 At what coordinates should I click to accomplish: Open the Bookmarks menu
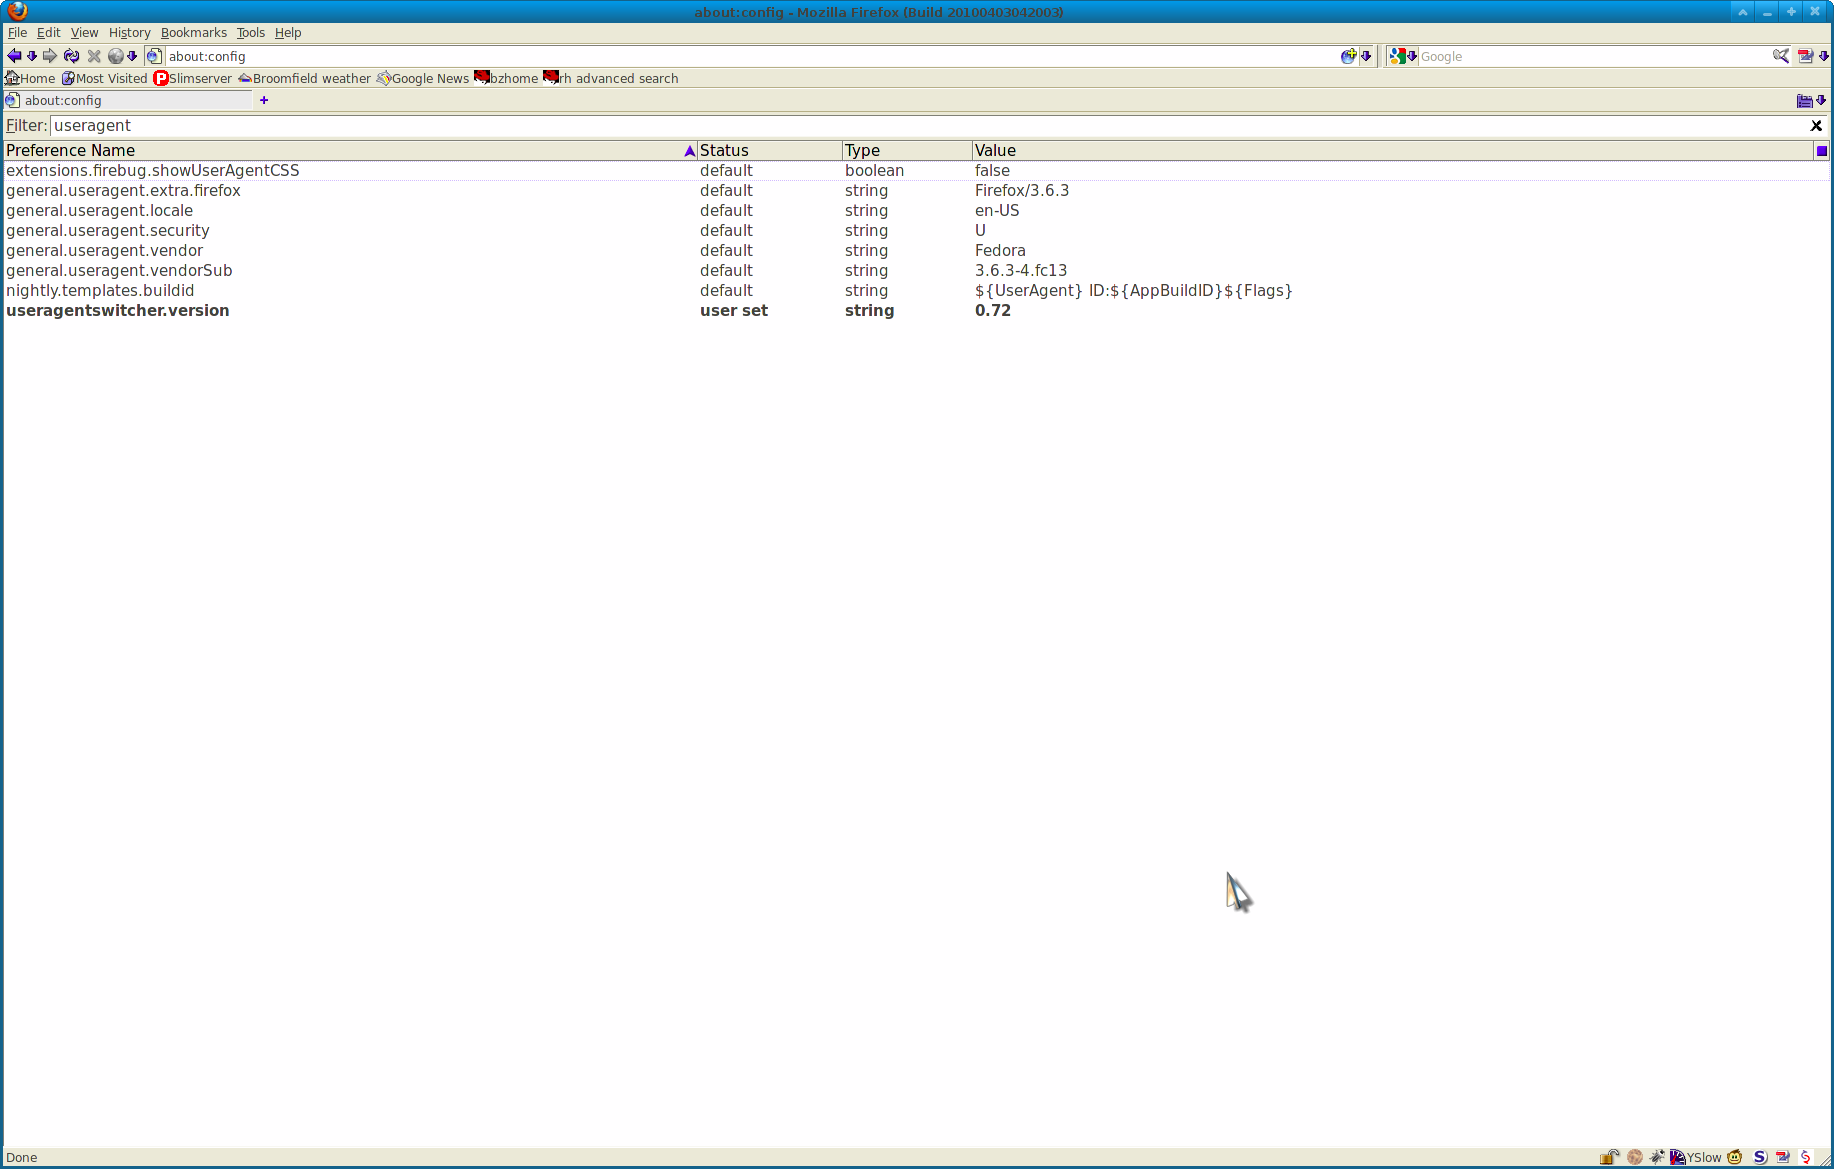193,32
